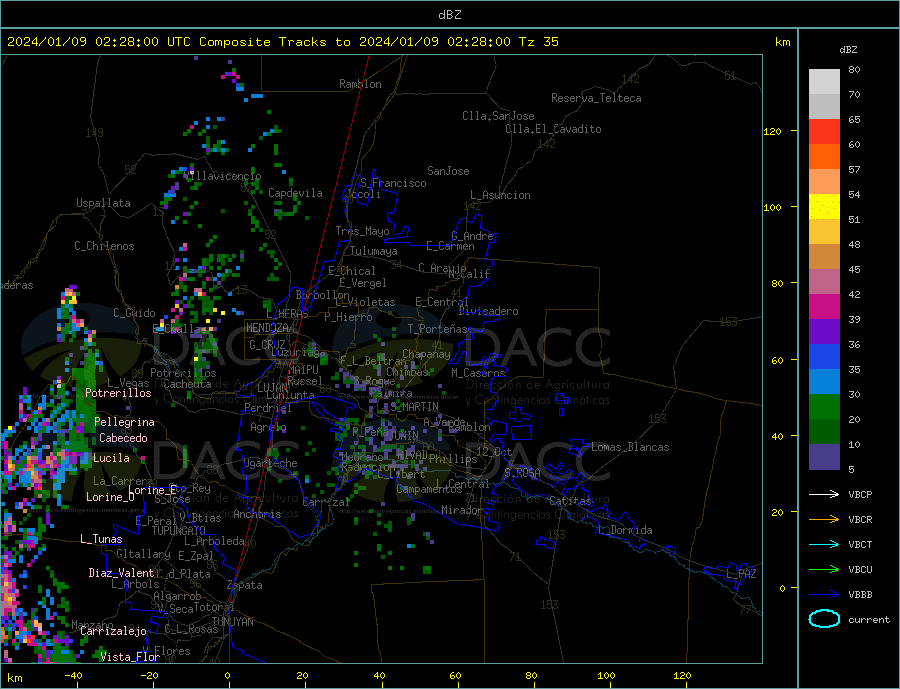The image size is (900, 689).
Task: Click the 'Vista_Flor' label on the map
Action: pos(130,657)
